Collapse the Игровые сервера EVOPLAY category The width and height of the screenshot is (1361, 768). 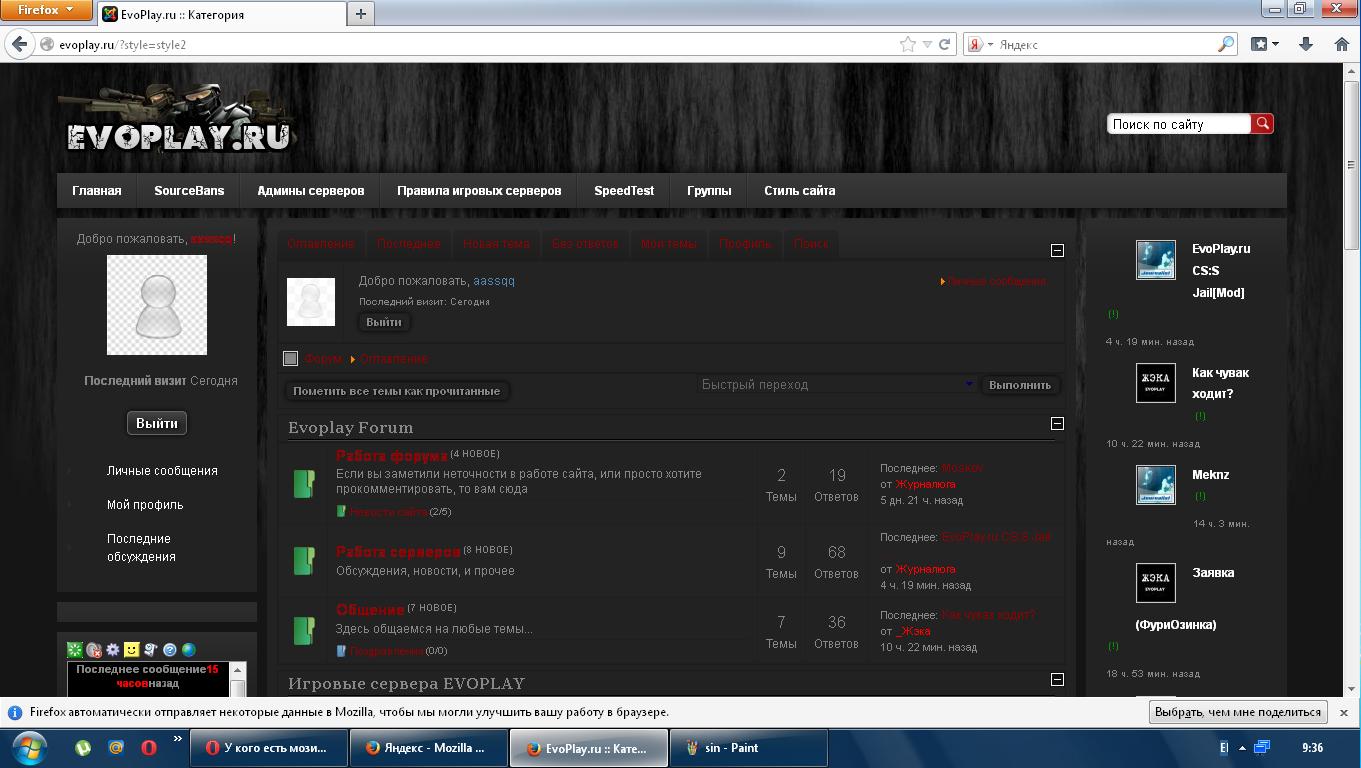click(x=1057, y=679)
